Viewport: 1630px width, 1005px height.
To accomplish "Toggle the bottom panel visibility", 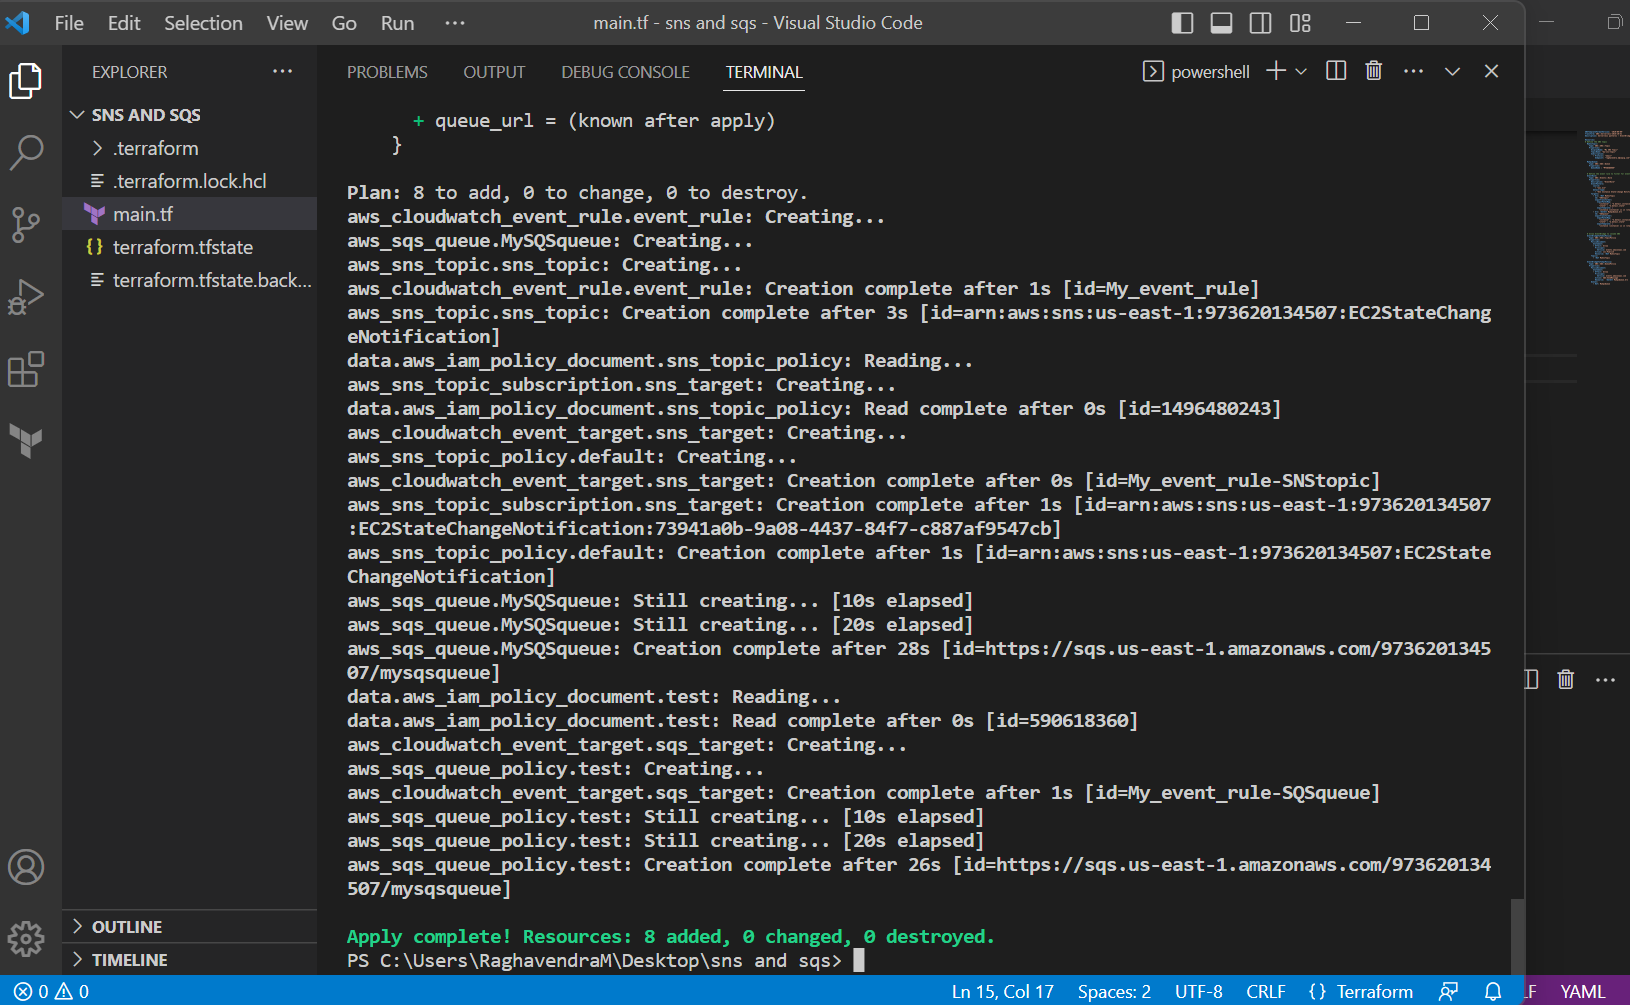I will (x=1220, y=22).
